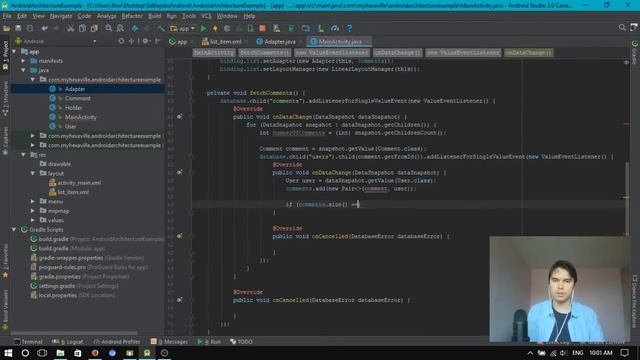Select activity_main.xml in layout folder
Viewport: 640px width, 360px height.
tap(79, 183)
